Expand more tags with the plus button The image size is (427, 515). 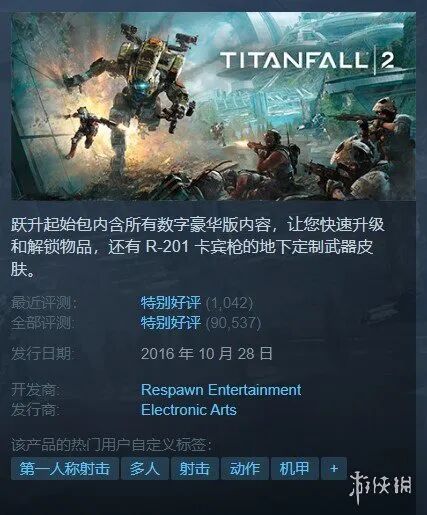pyautogui.click(x=334, y=469)
